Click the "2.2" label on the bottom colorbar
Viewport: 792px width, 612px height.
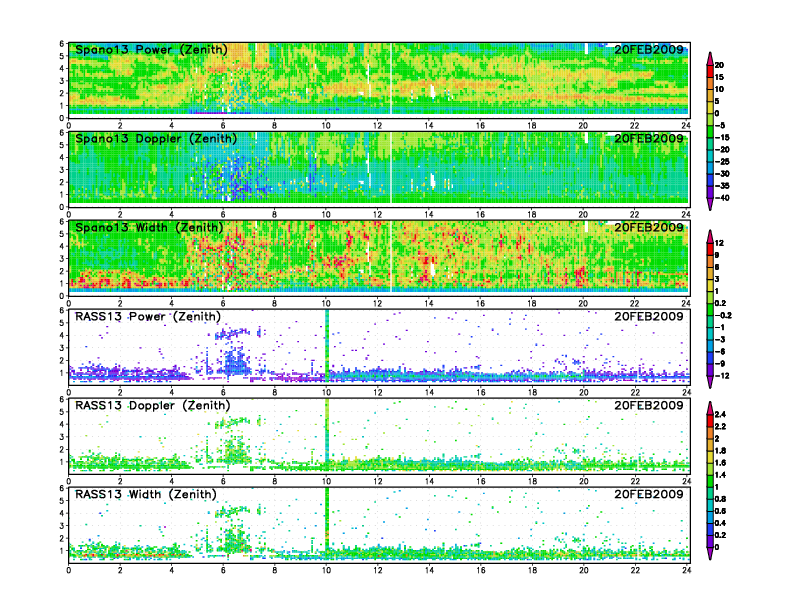pos(721,427)
